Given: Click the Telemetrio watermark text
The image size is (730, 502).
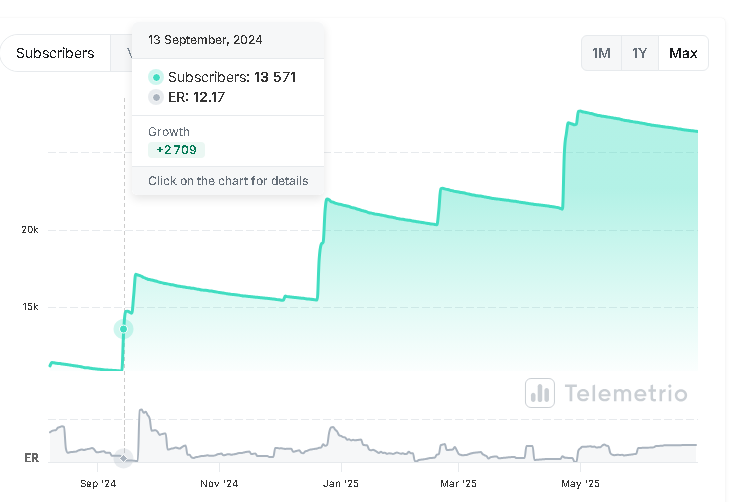Looking at the screenshot, I should 626,393.
